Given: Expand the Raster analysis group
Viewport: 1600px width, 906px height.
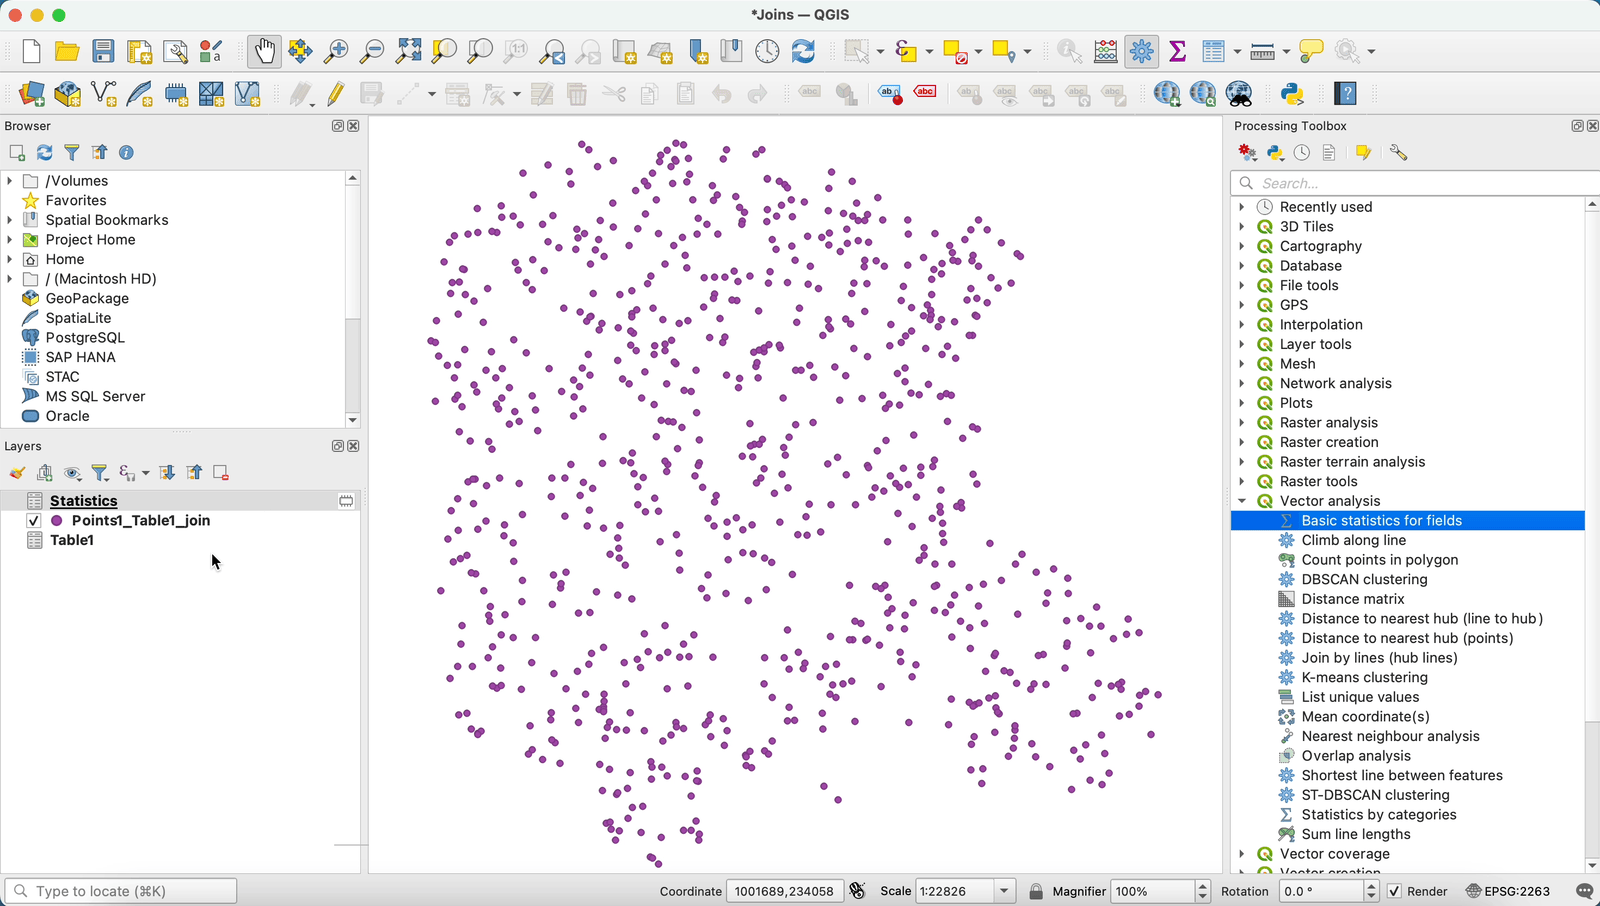Looking at the screenshot, I should pyautogui.click(x=1242, y=423).
